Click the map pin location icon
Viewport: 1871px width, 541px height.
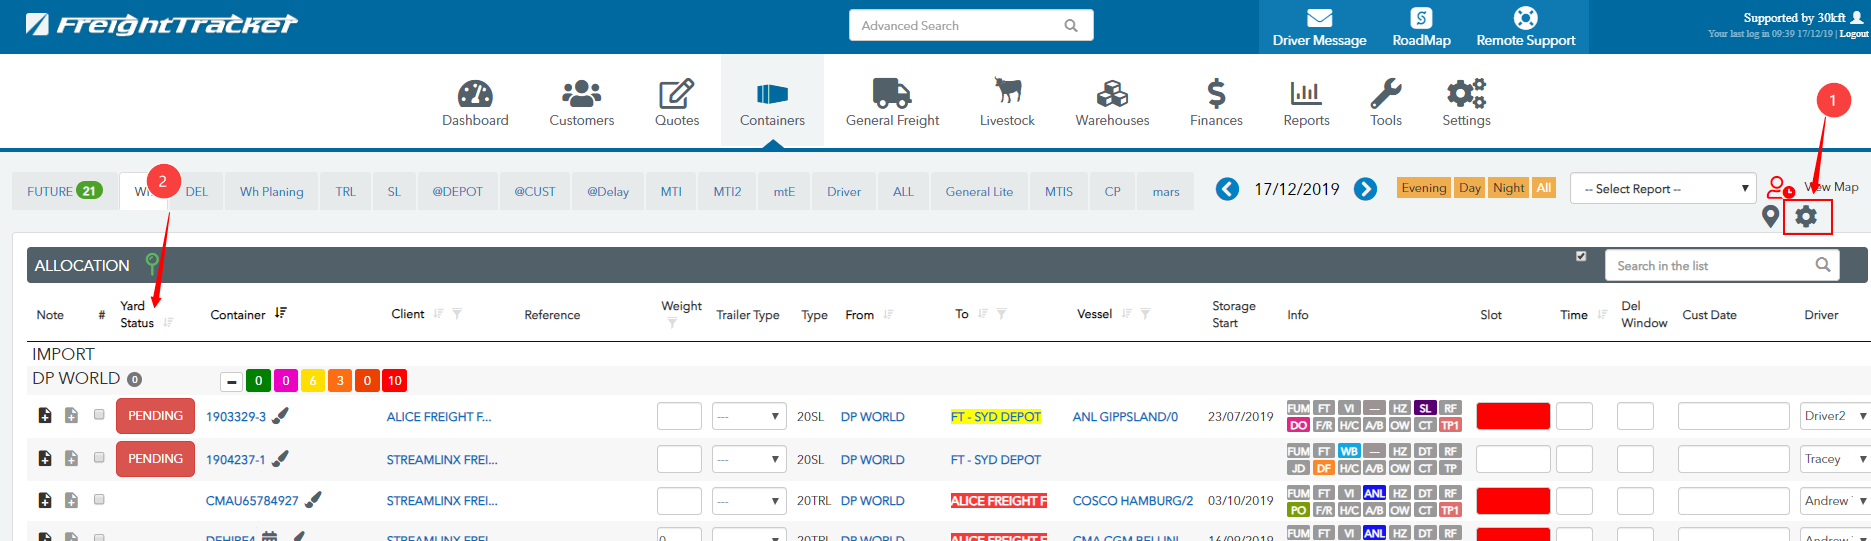coord(1770,216)
